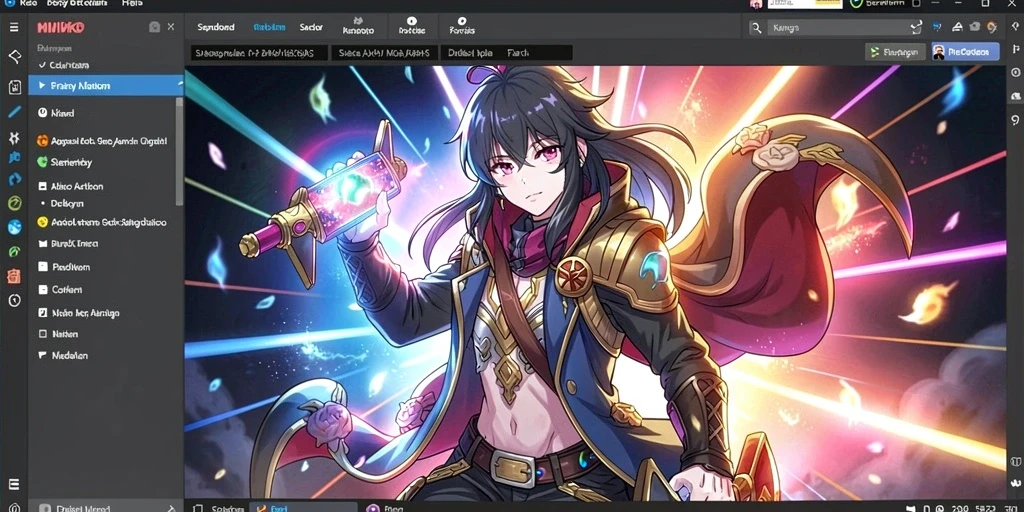This screenshot has width=1024, height=512.
Task: Open the second menu in the title bar
Action: point(76,3)
